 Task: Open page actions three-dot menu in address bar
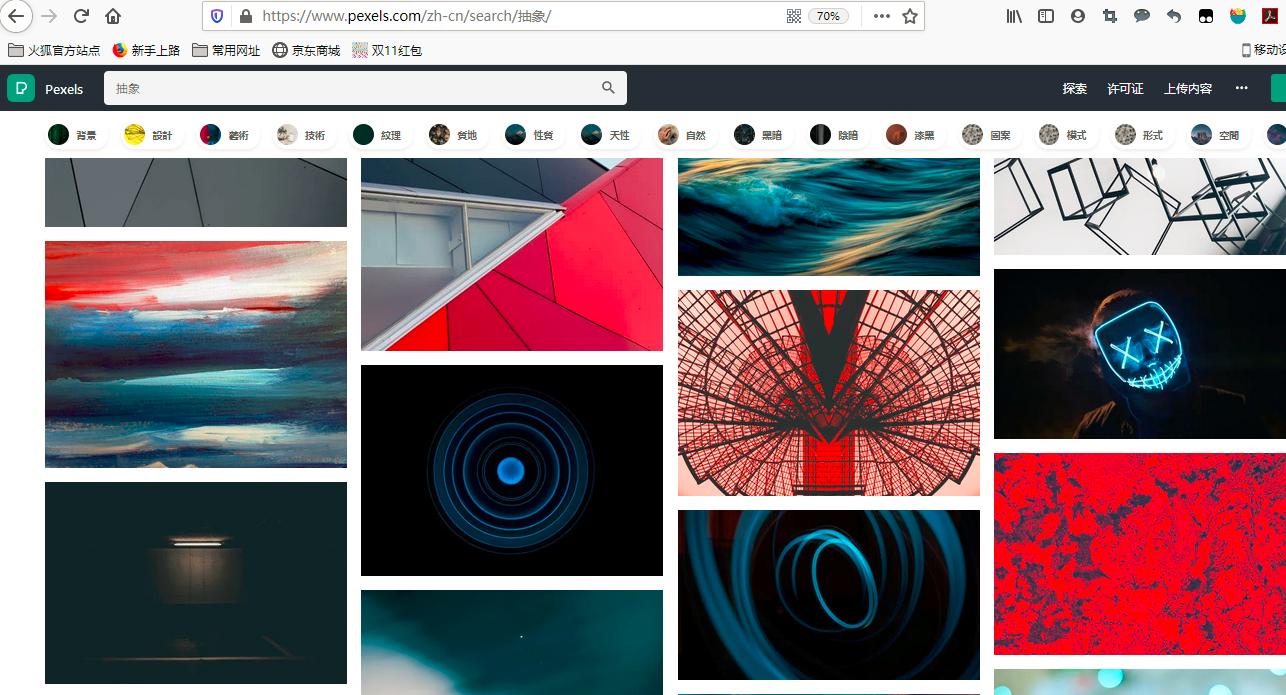[881, 16]
